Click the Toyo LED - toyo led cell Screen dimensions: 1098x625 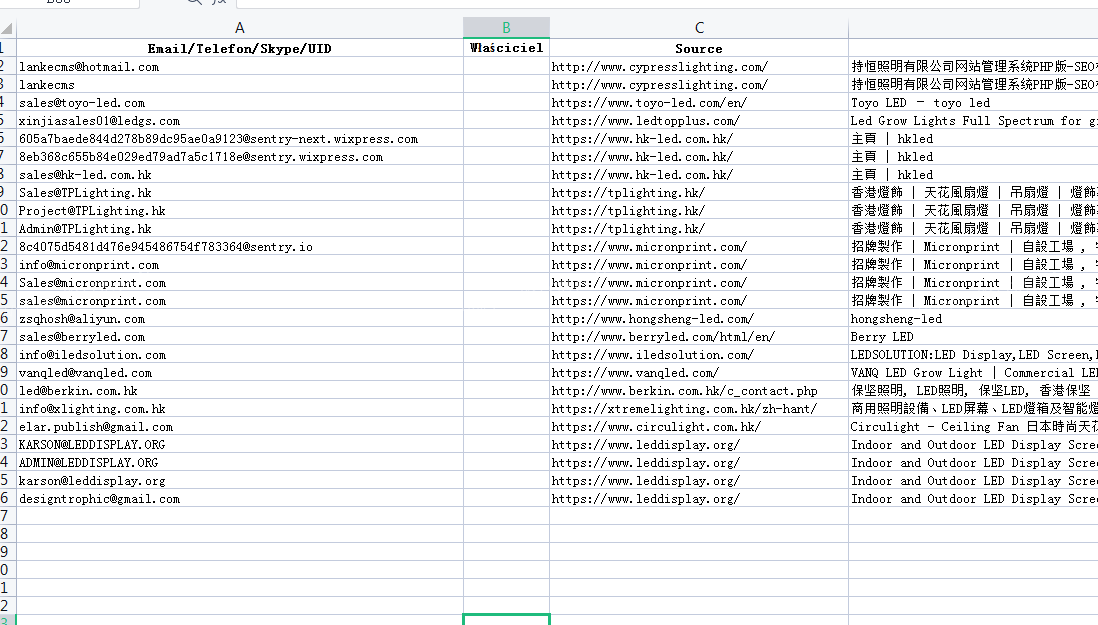click(x=973, y=103)
